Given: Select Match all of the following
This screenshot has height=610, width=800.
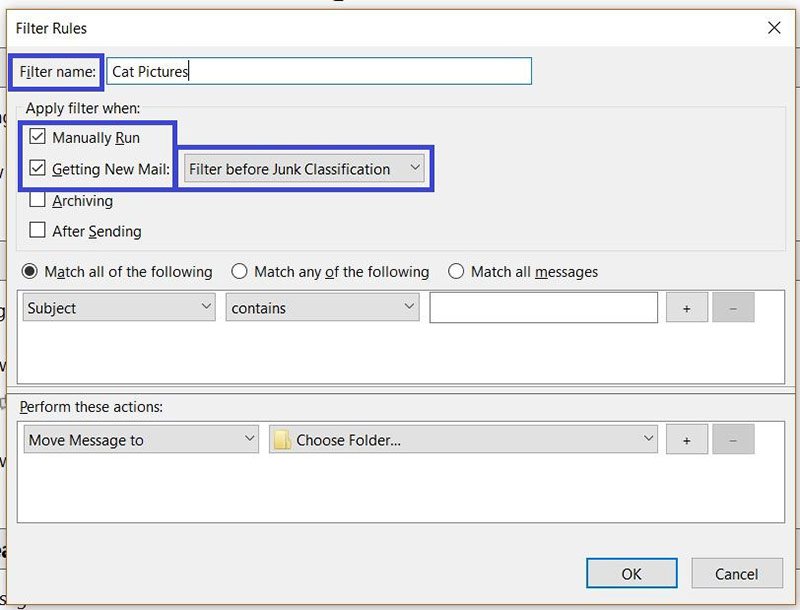Looking at the screenshot, I should coord(30,271).
